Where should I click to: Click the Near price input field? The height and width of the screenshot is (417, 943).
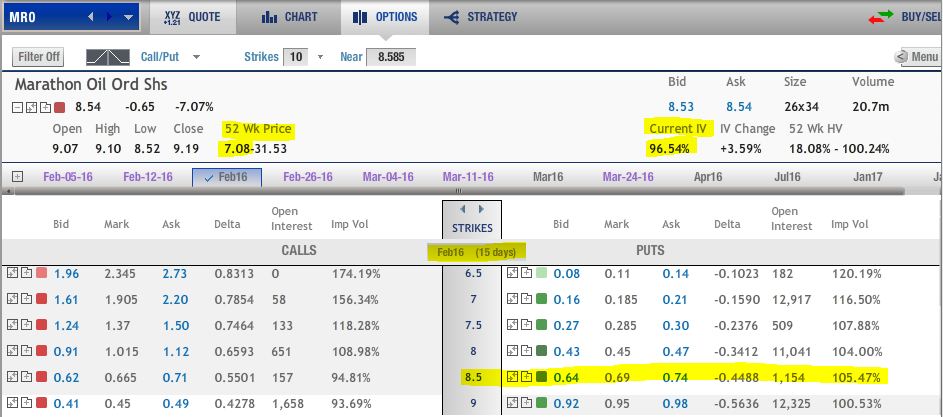390,57
